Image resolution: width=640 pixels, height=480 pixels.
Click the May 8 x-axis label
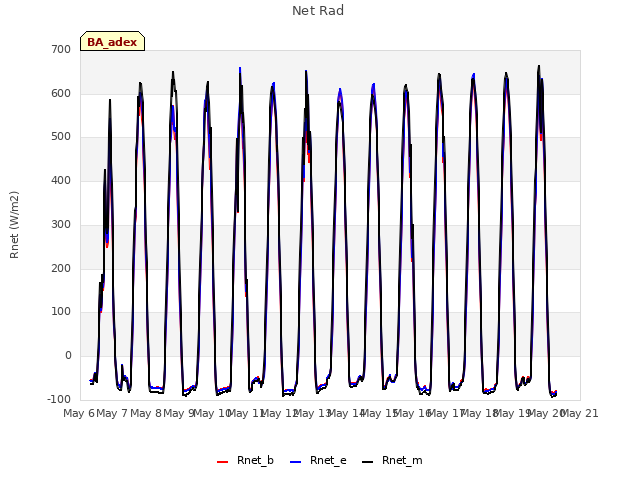(145, 413)
